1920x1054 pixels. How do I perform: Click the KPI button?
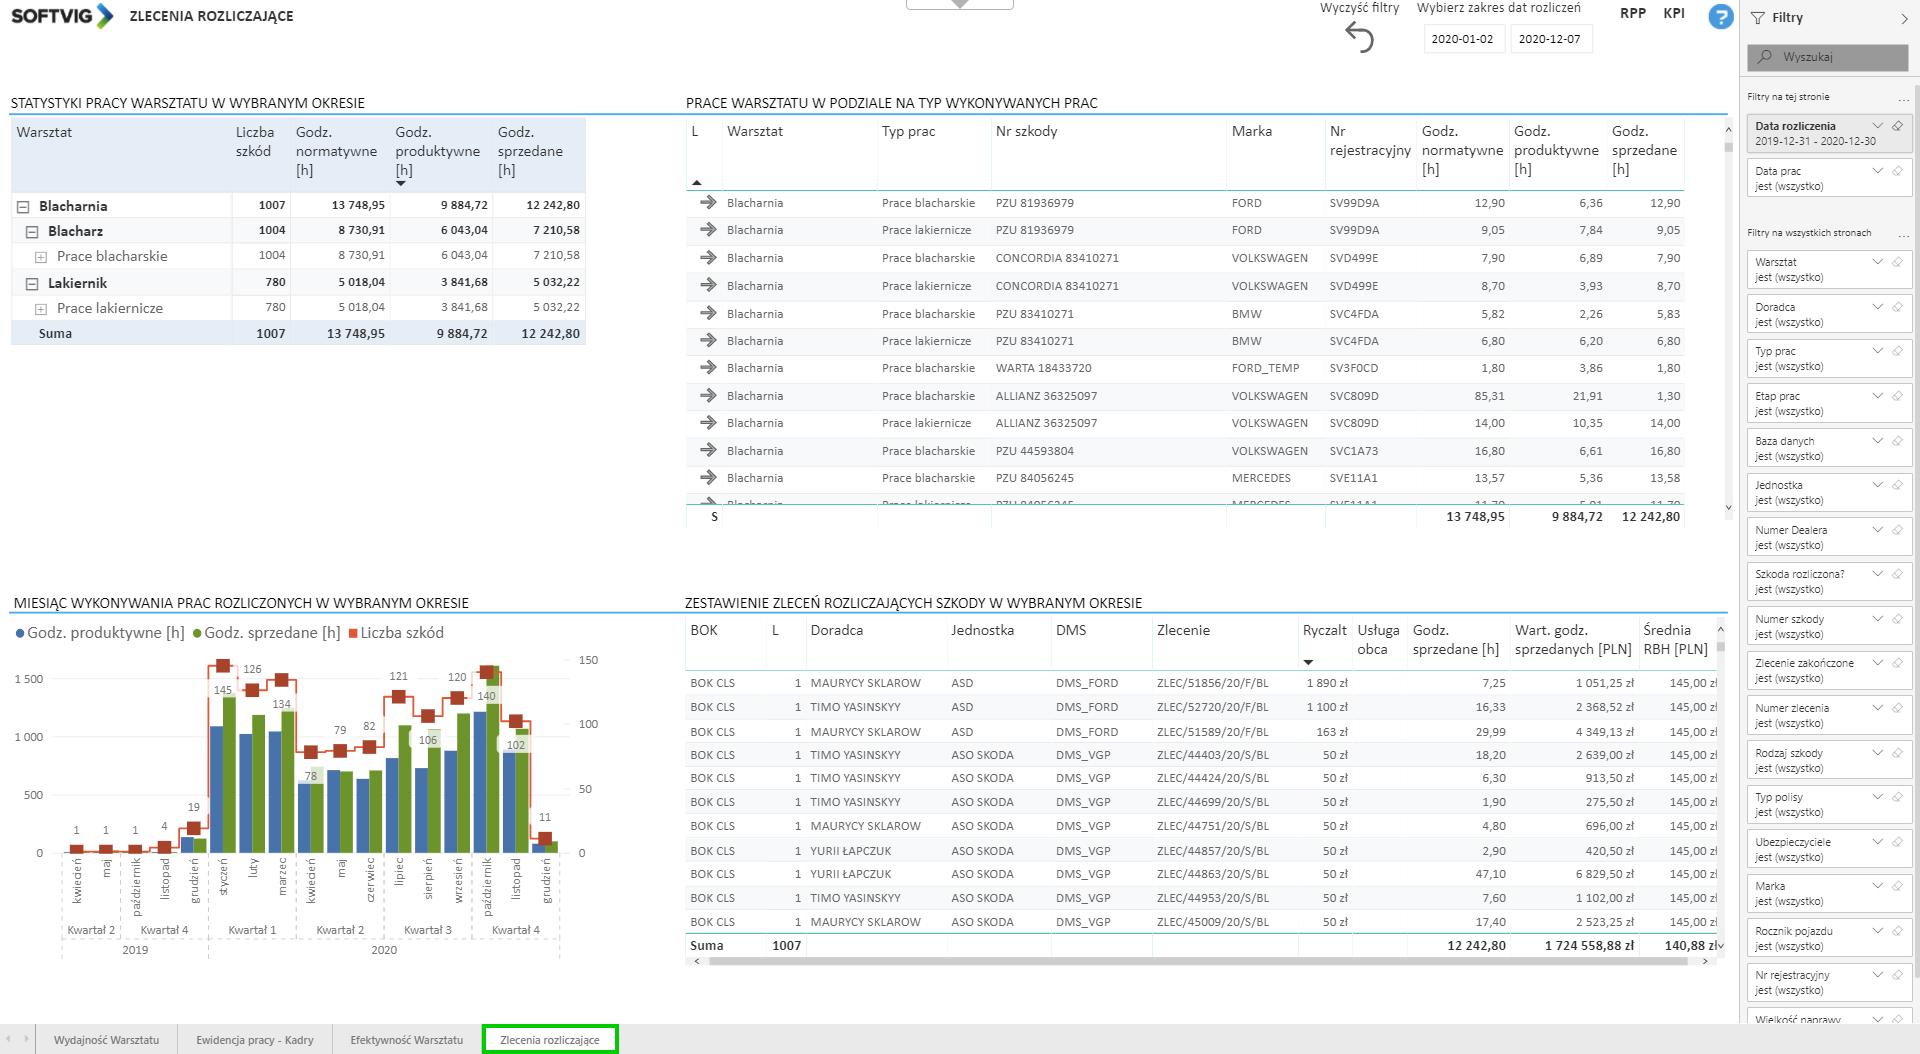click(1673, 13)
